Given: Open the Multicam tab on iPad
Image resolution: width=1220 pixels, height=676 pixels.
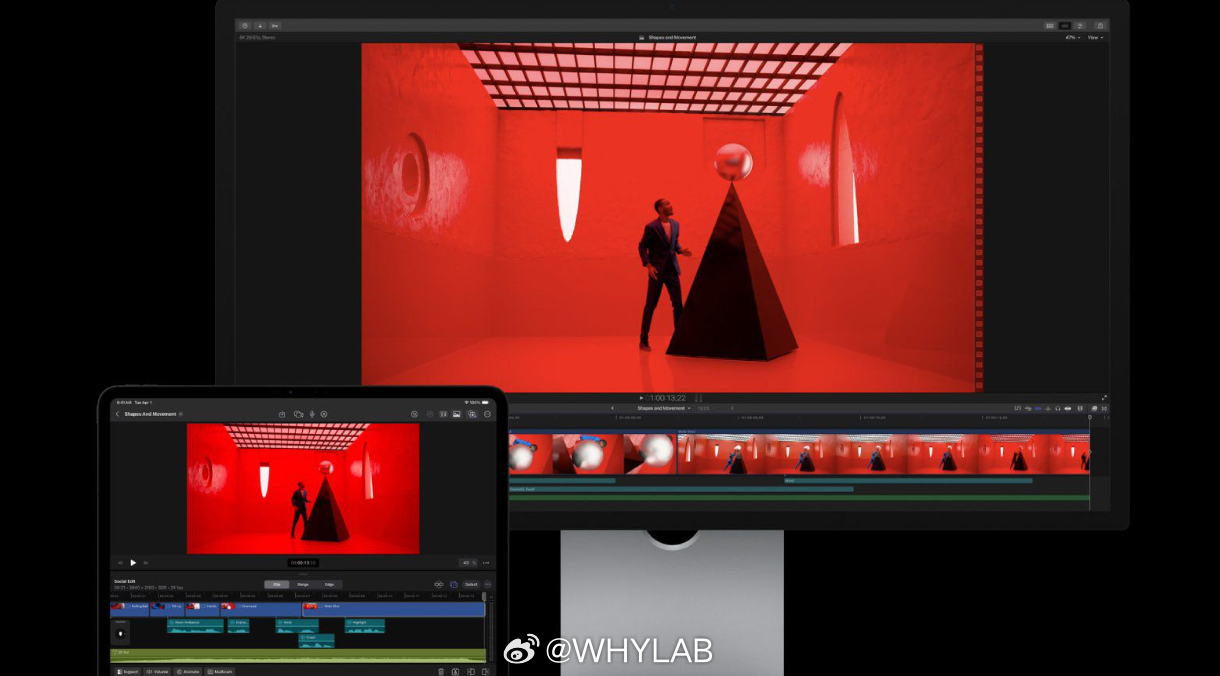Looking at the screenshot, I should (x=220, y=672).
